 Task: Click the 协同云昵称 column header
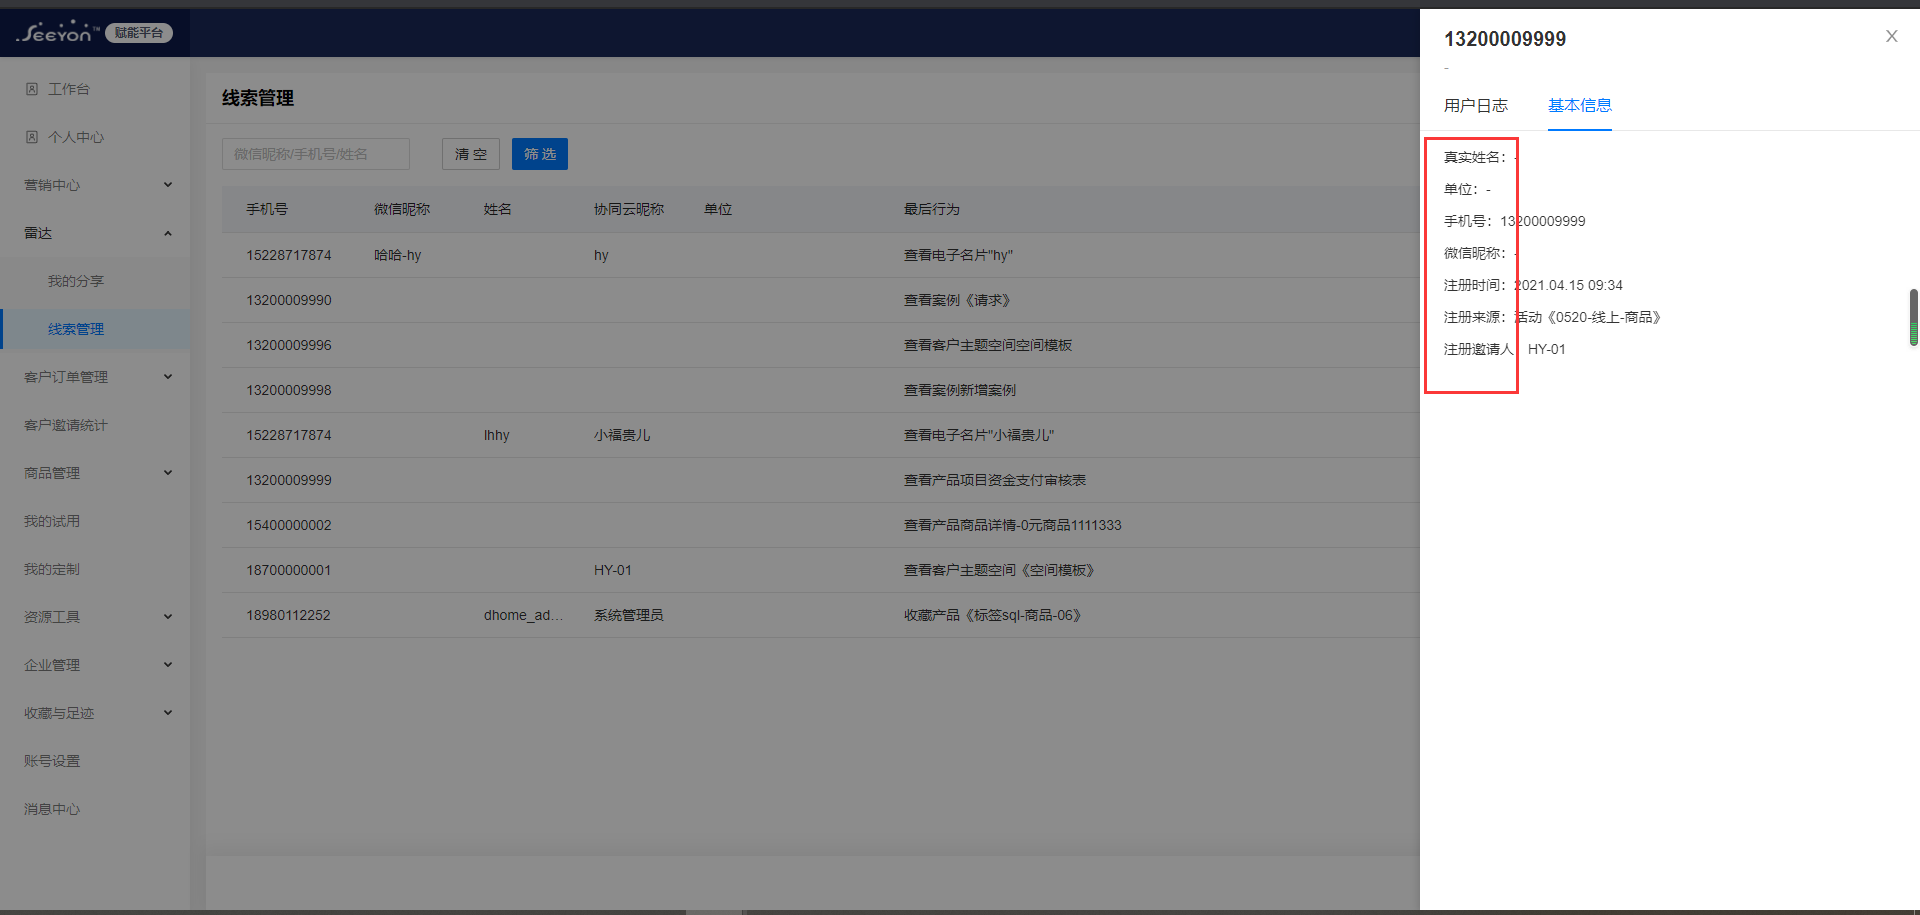point(629,209)
